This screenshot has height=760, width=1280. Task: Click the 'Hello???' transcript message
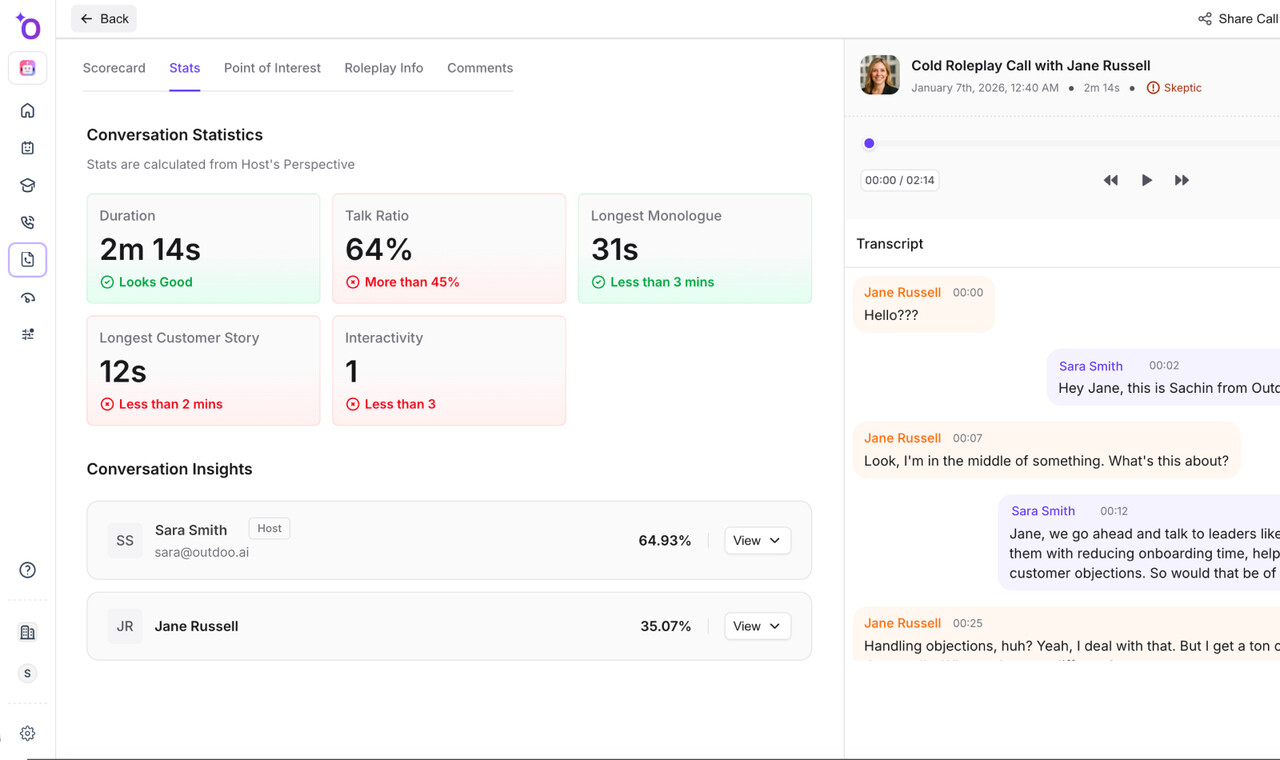[x=924, y=304]
